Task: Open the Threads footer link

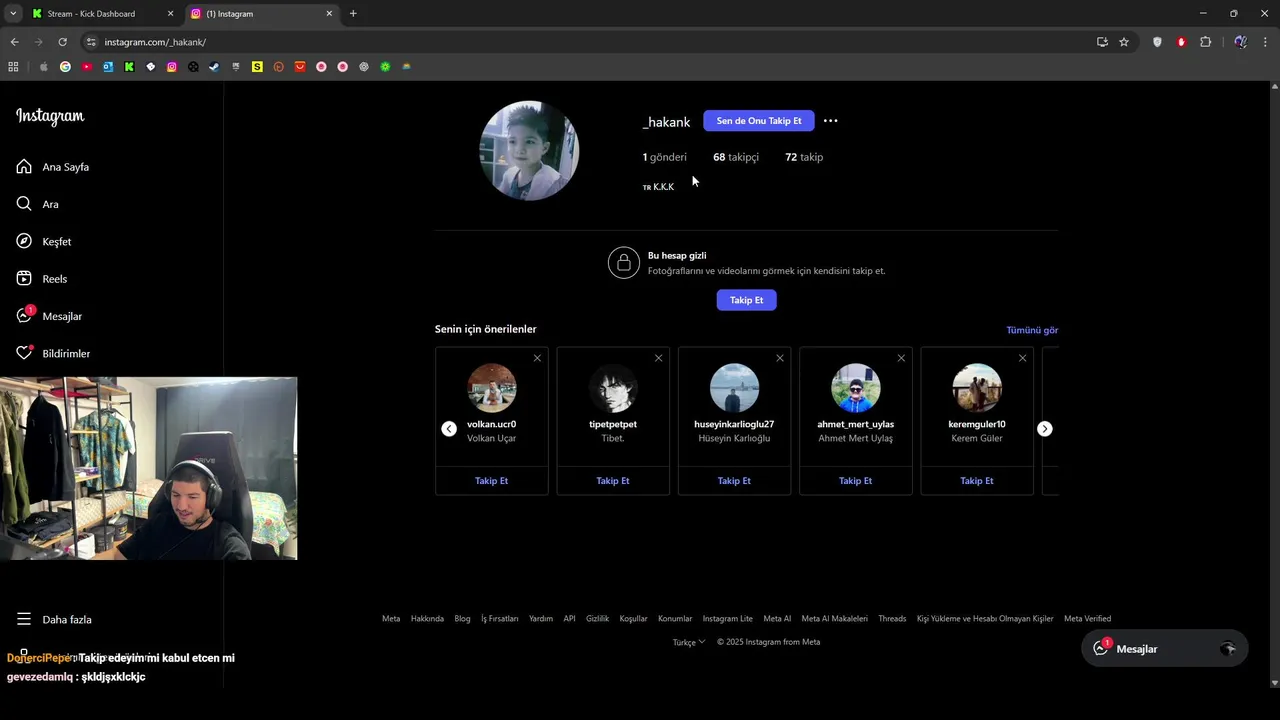Action: click(892, 619)
